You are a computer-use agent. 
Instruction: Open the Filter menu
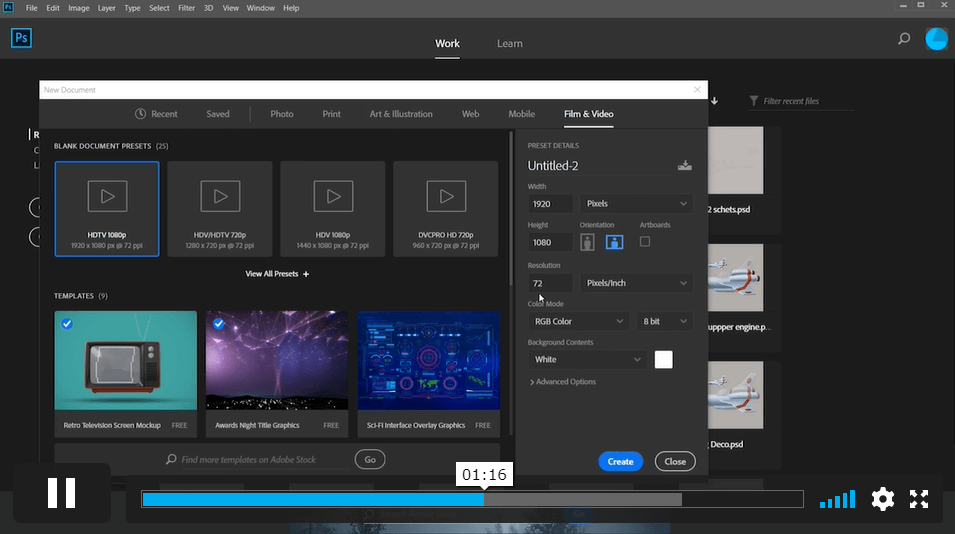[x=186, y=8]
